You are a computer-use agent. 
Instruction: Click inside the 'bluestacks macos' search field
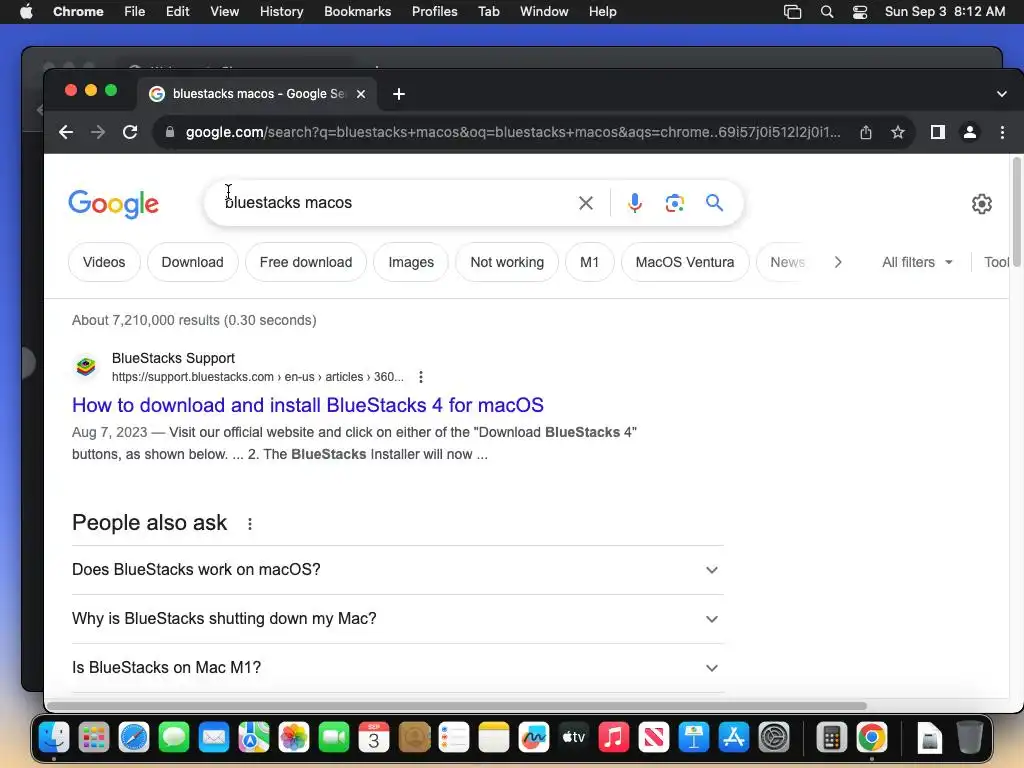[x=392, y=203]
